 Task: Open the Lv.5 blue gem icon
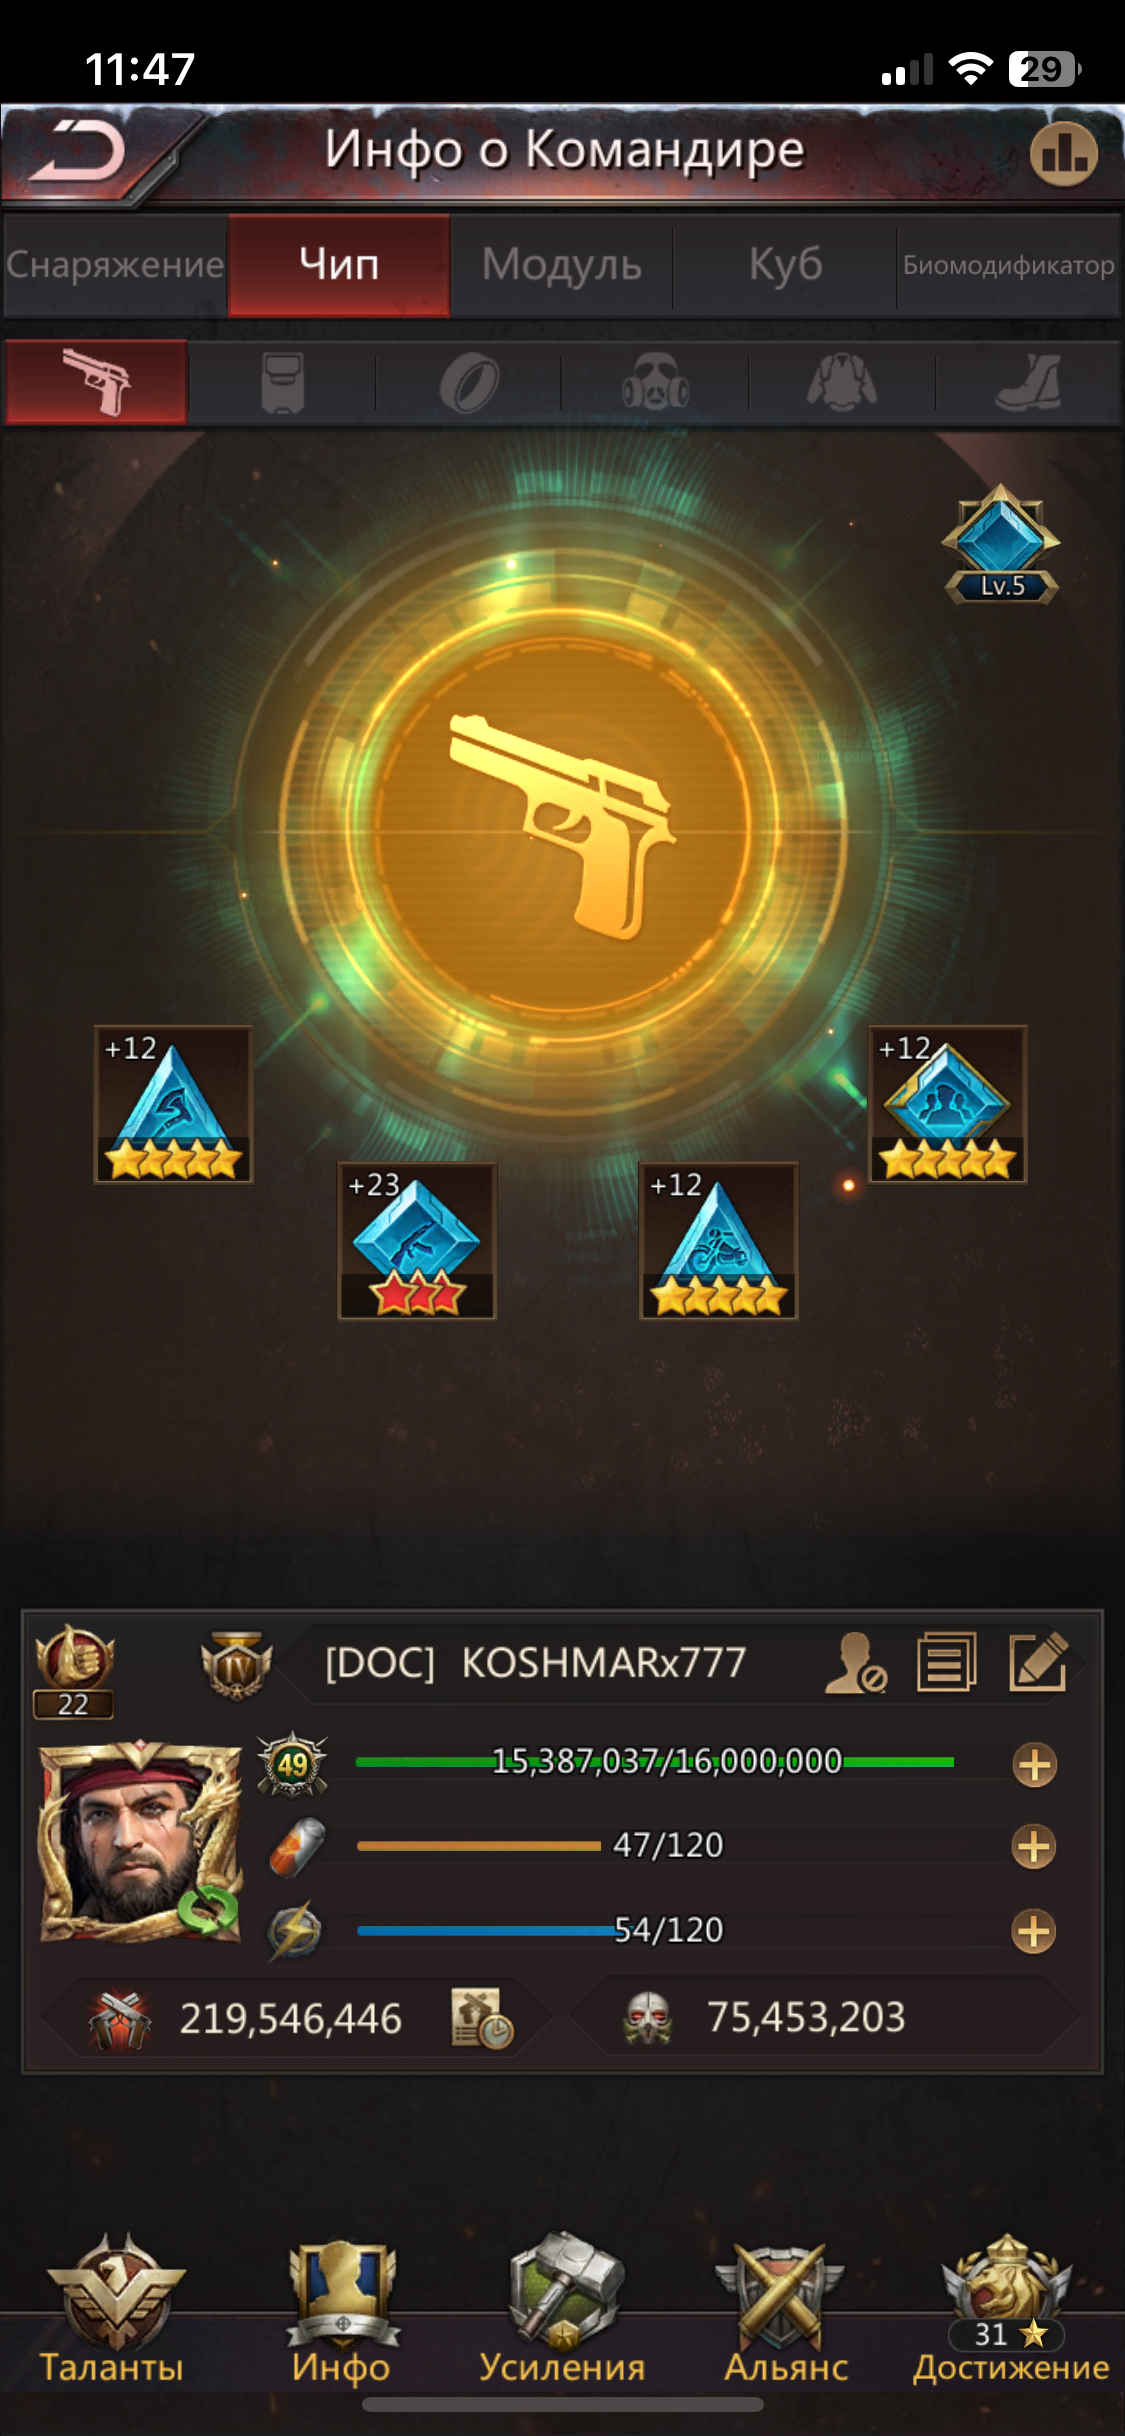[1001, 545]
